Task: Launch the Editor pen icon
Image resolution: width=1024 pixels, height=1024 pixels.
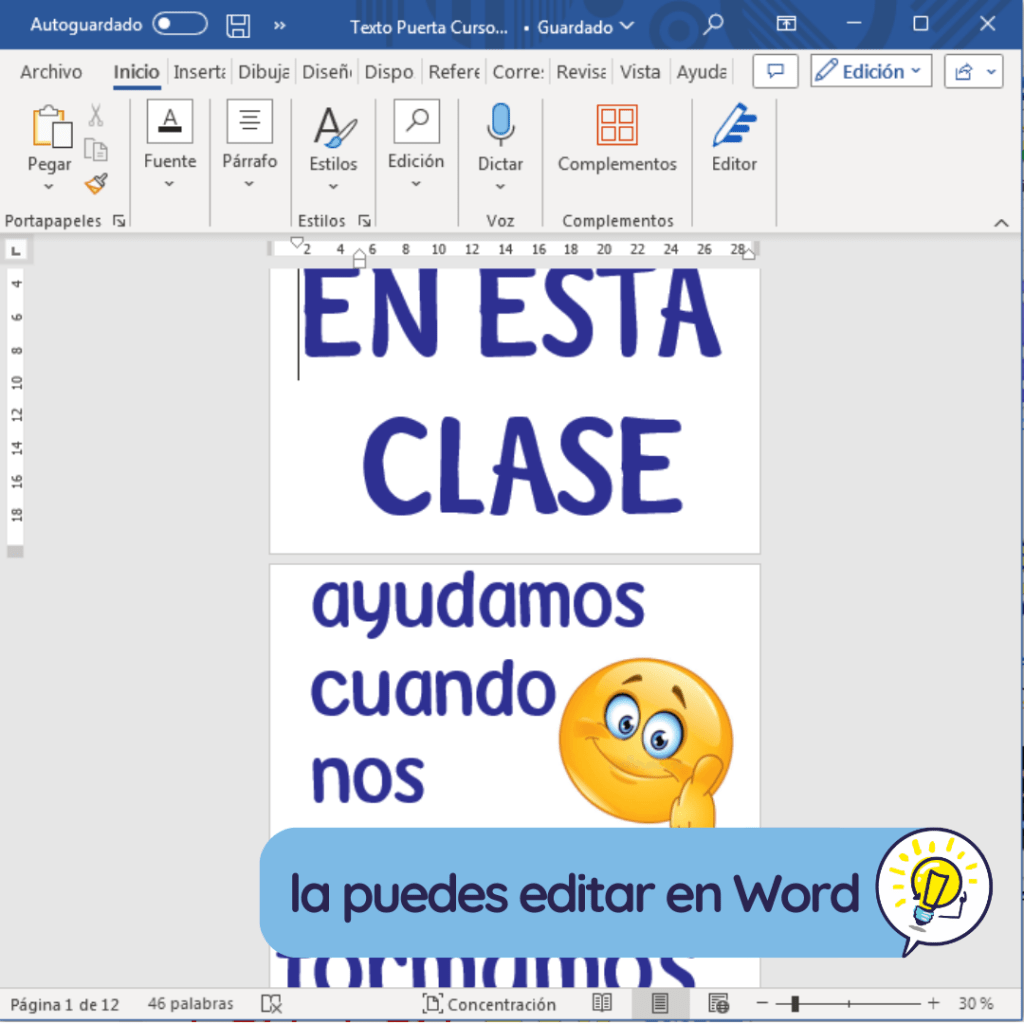Action: (734, 126)
